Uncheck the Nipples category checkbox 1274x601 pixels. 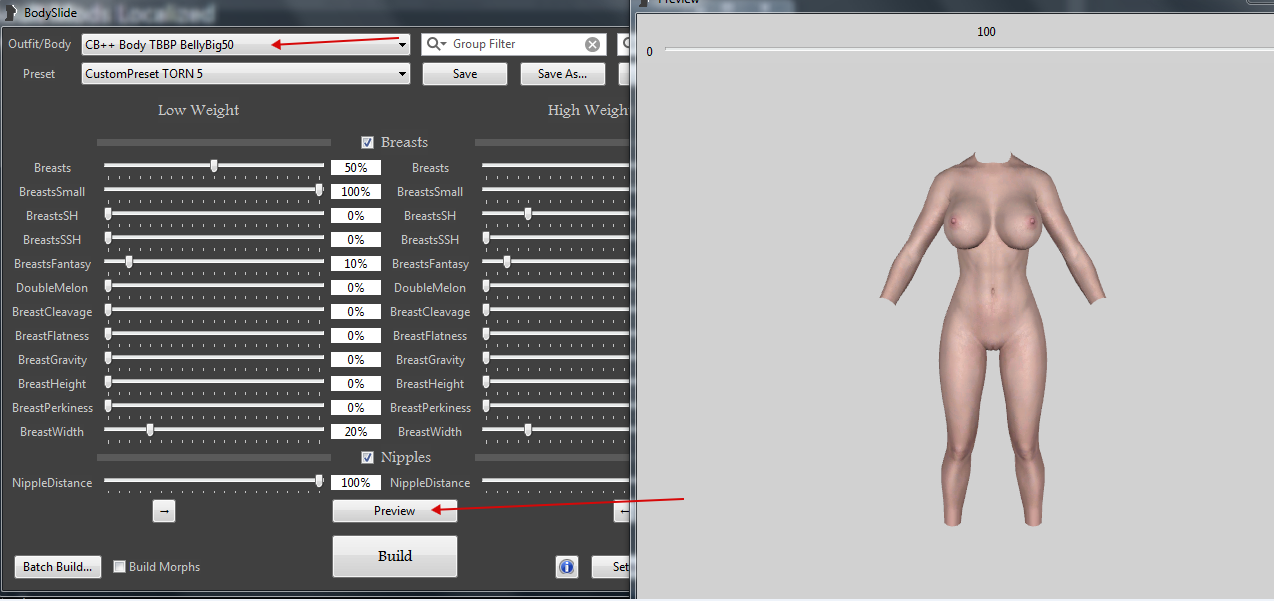coord(368,458)
